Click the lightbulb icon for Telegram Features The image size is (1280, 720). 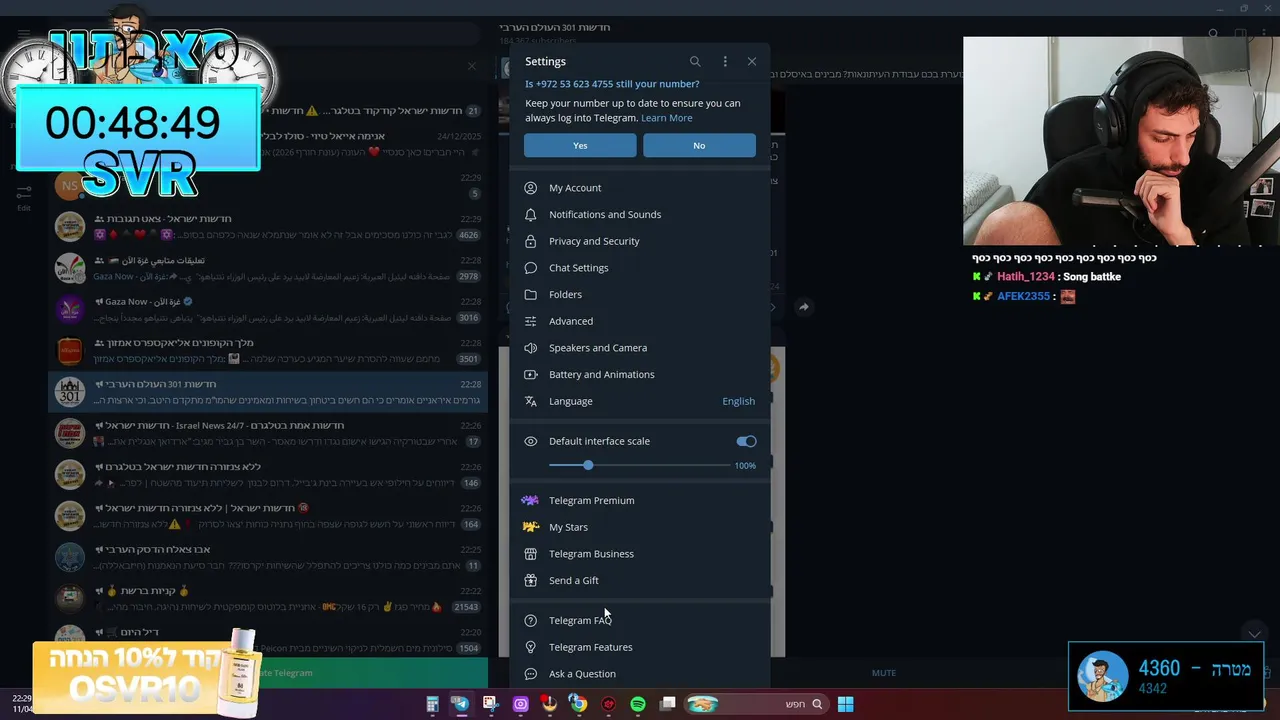pos(530,647)
